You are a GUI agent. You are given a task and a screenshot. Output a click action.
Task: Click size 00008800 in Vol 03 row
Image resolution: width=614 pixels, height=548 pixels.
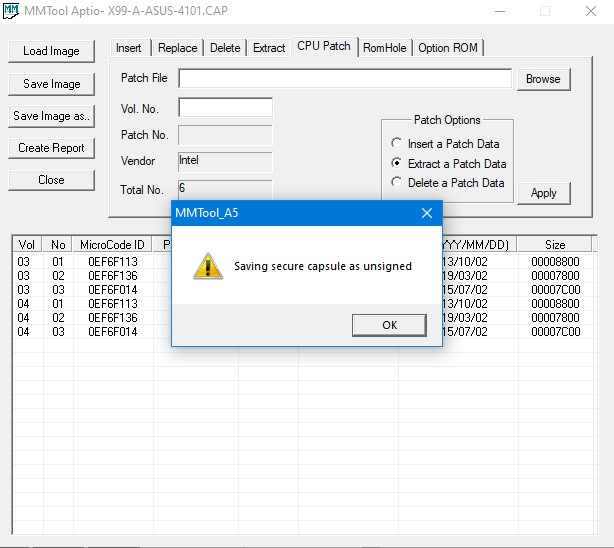point(555,262)
